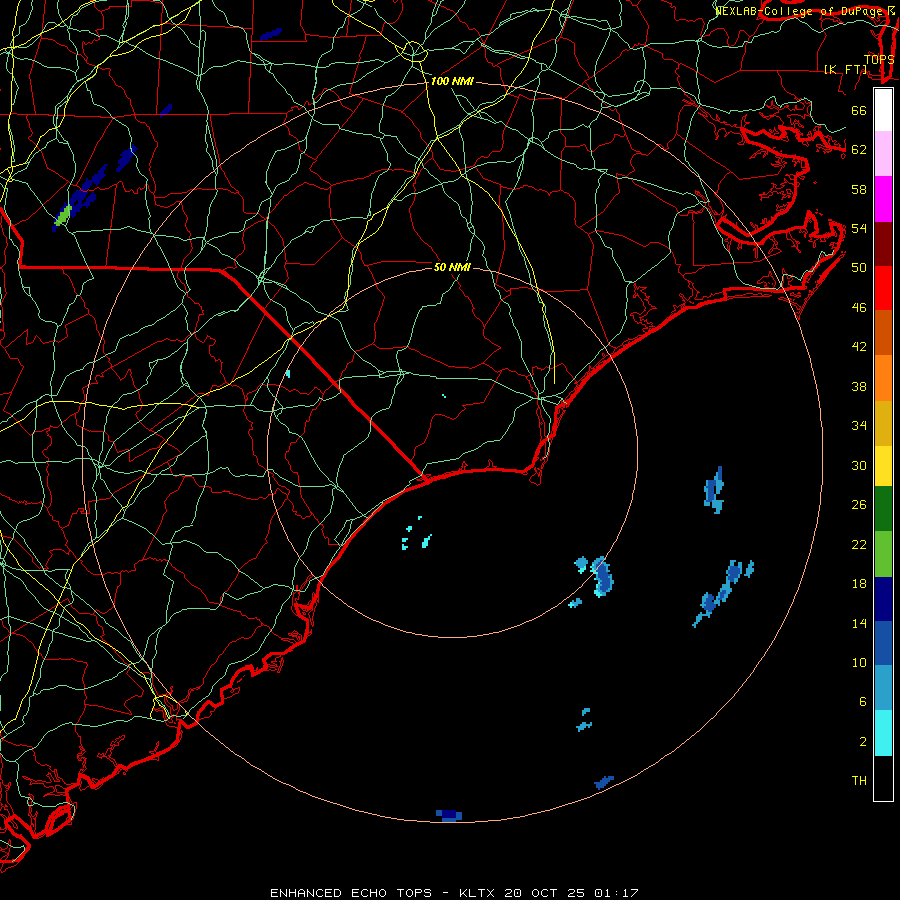Screen dimensions: 900x900
Task: Click the "66" legend value
Action: click(859, 111)
